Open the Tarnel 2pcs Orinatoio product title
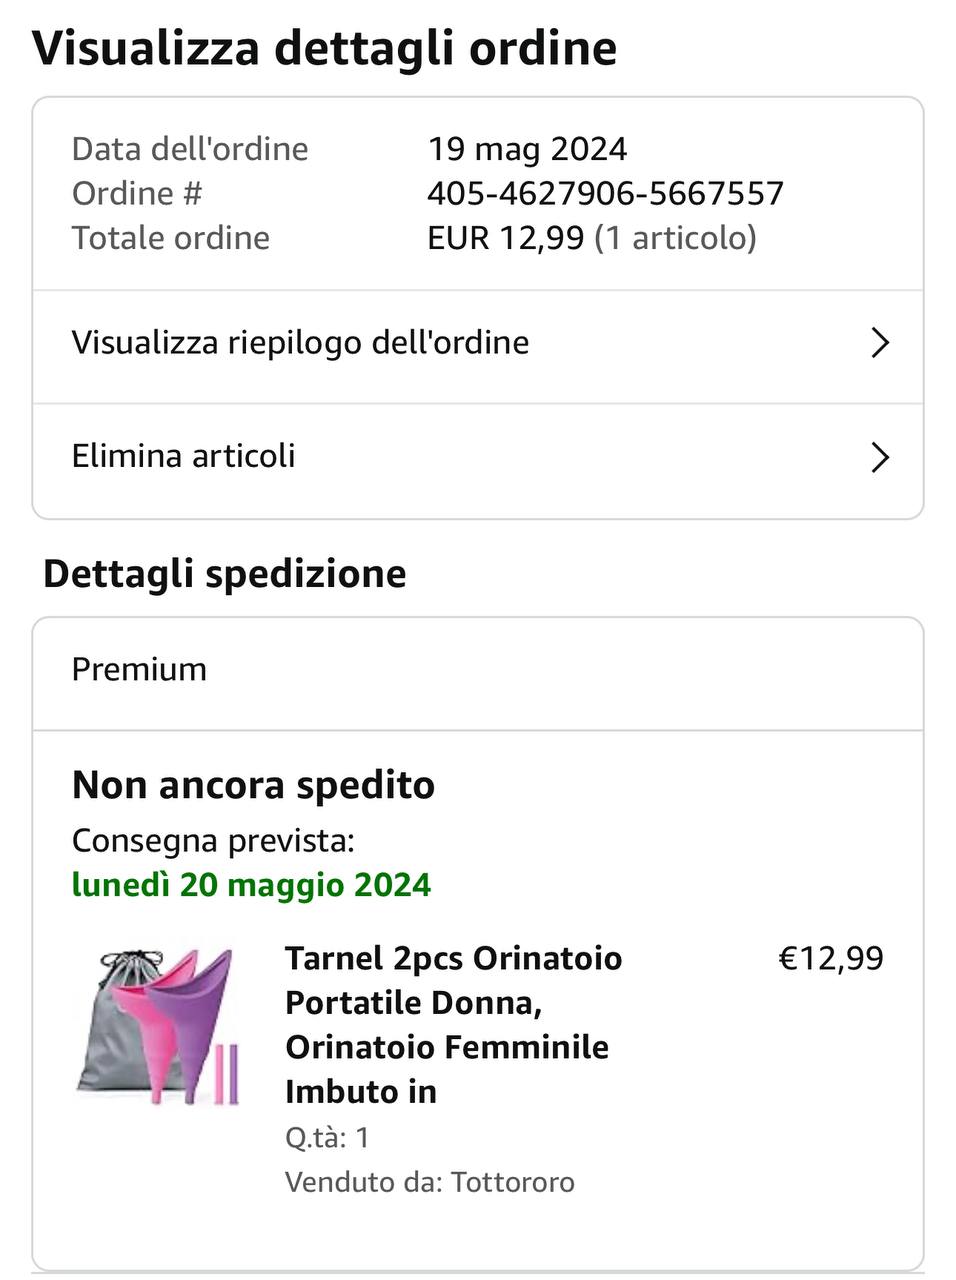This screenshot has width=956, height=1280. pyautogui.click(x=453, y=1024)
